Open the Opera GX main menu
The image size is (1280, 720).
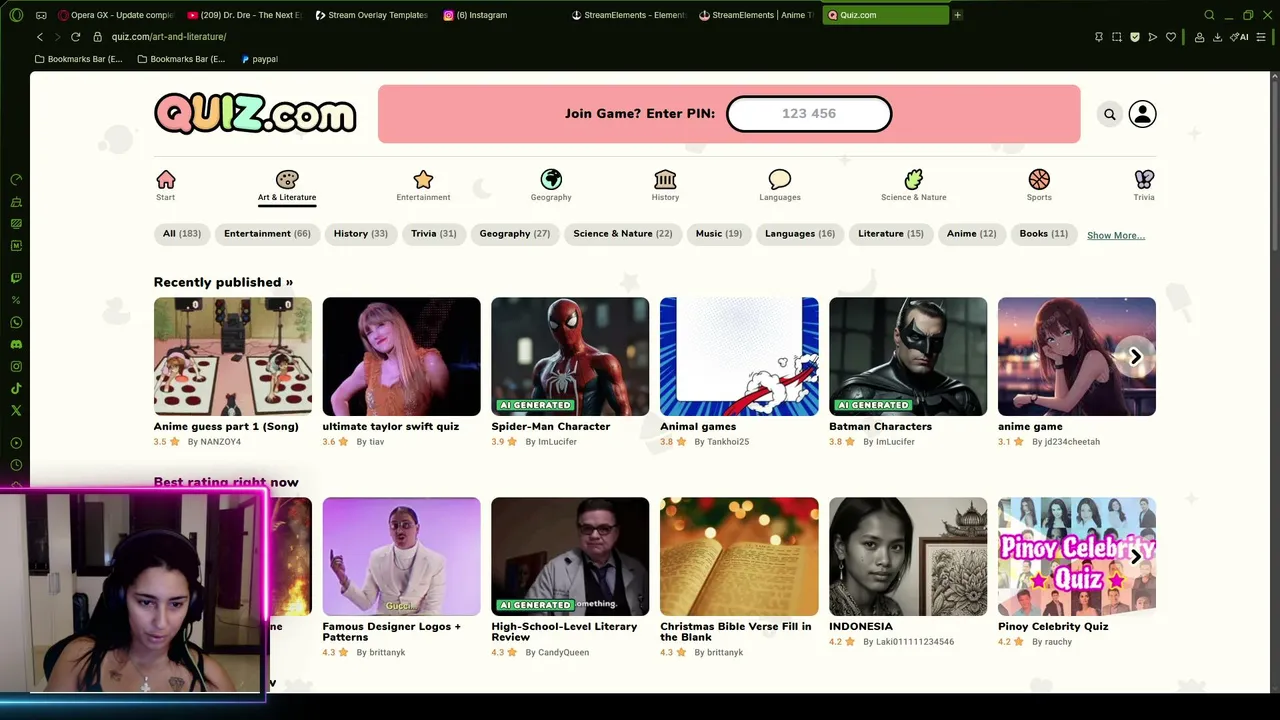pyautogui.click(x=16, y=15)
